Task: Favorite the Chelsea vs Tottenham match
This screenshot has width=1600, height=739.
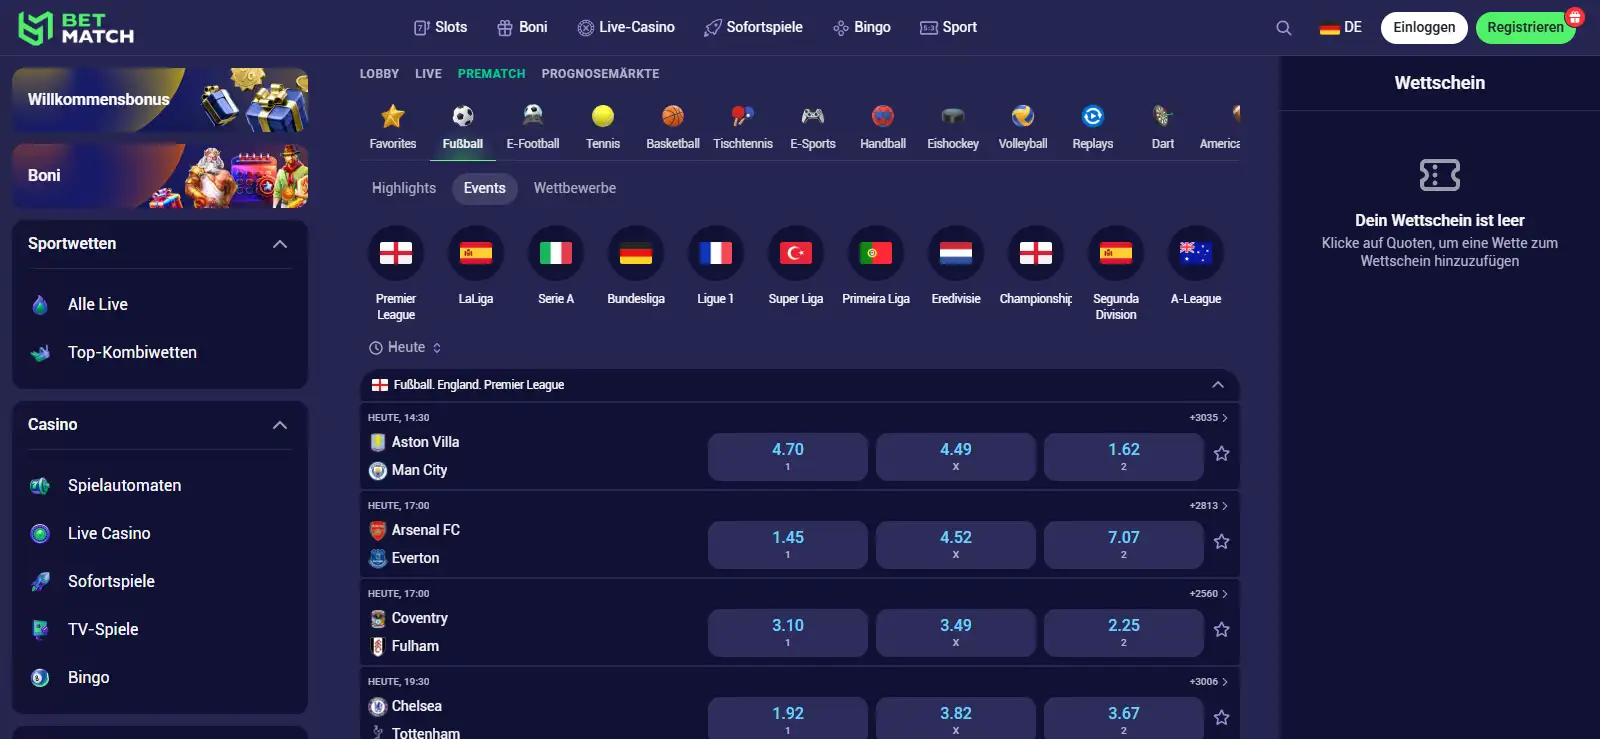Action: (1221, 718)
